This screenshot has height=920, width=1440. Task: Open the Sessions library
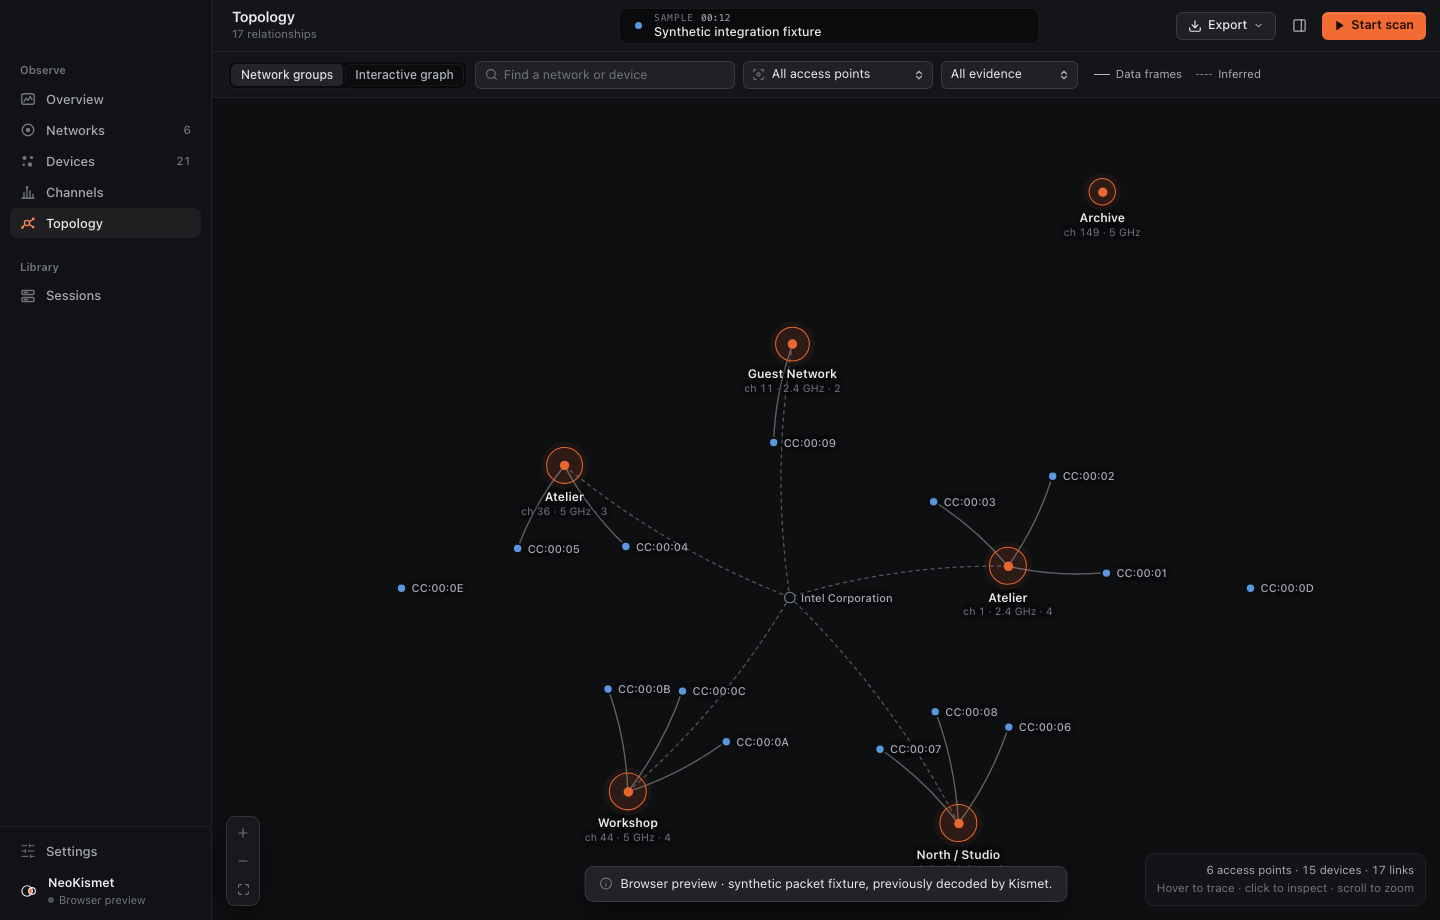pos(105,295)
